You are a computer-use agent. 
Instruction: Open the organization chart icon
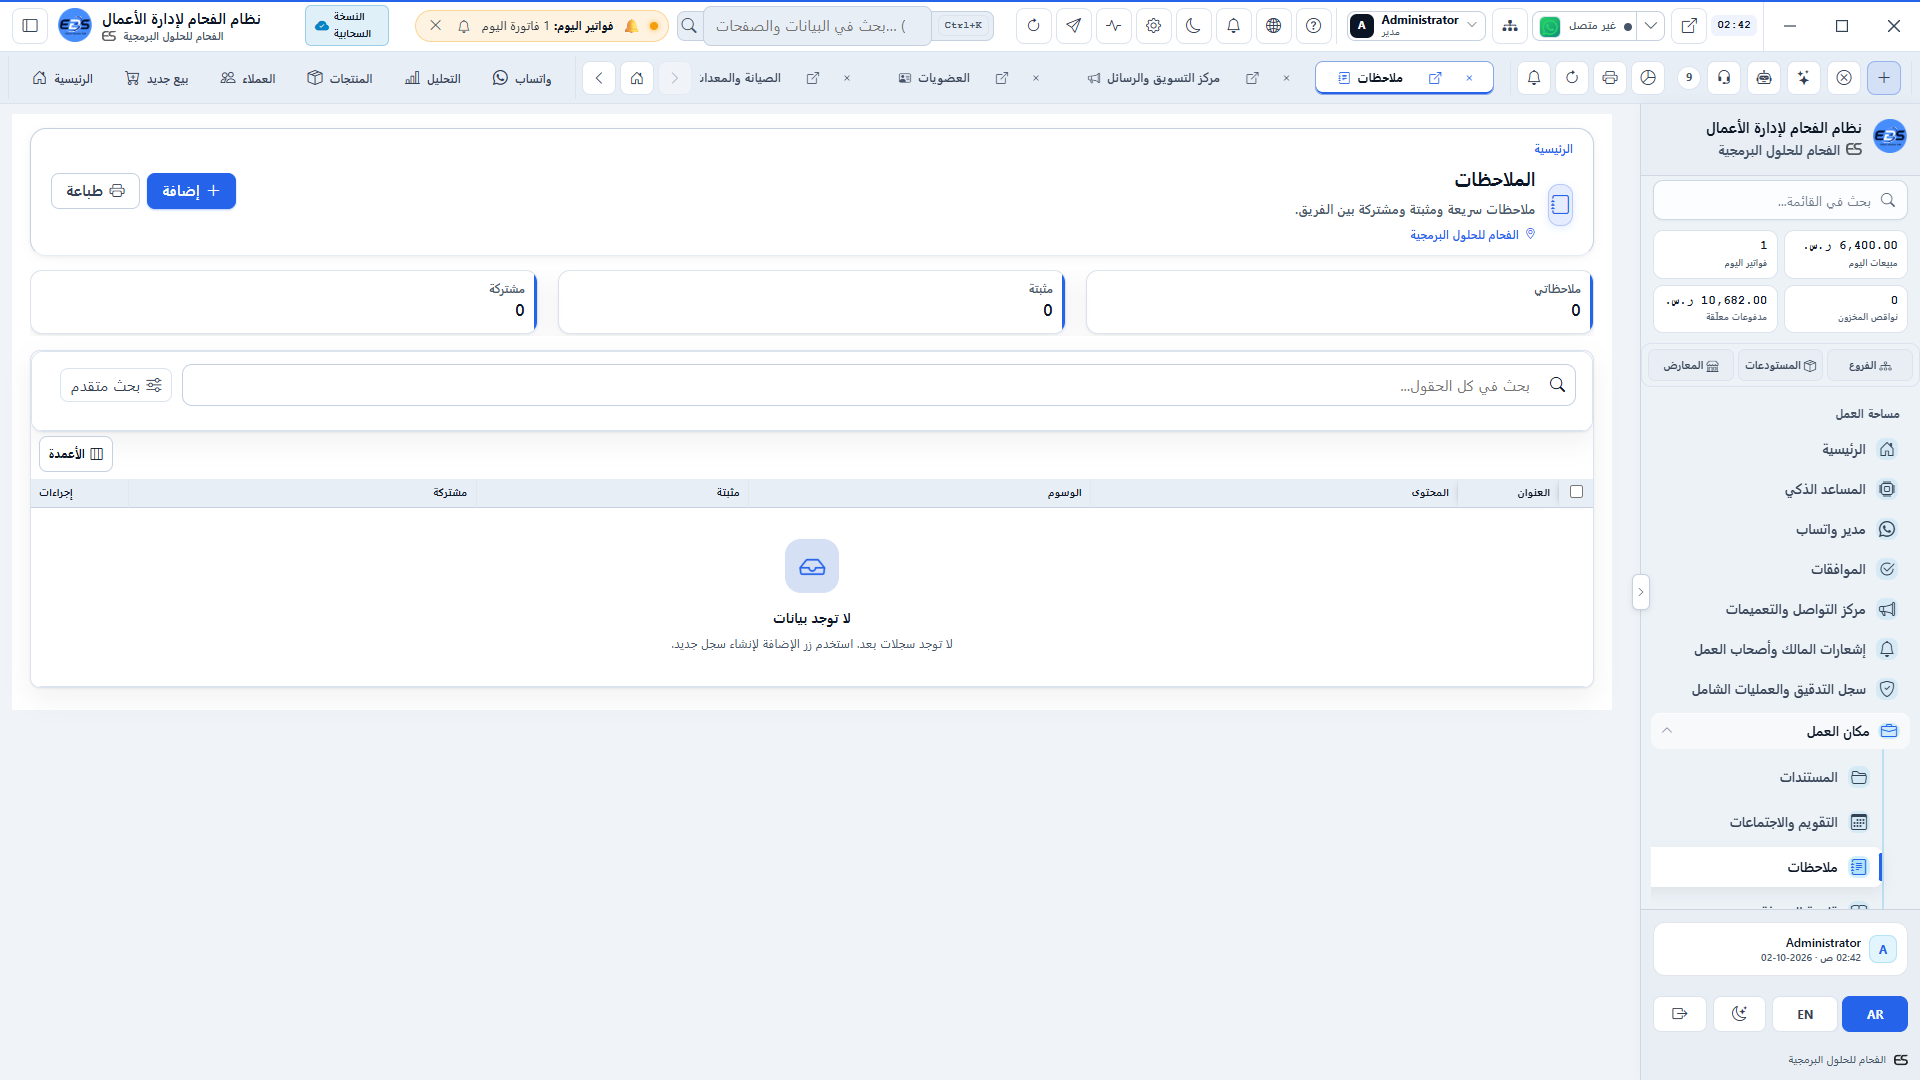tap(1510, 26)
